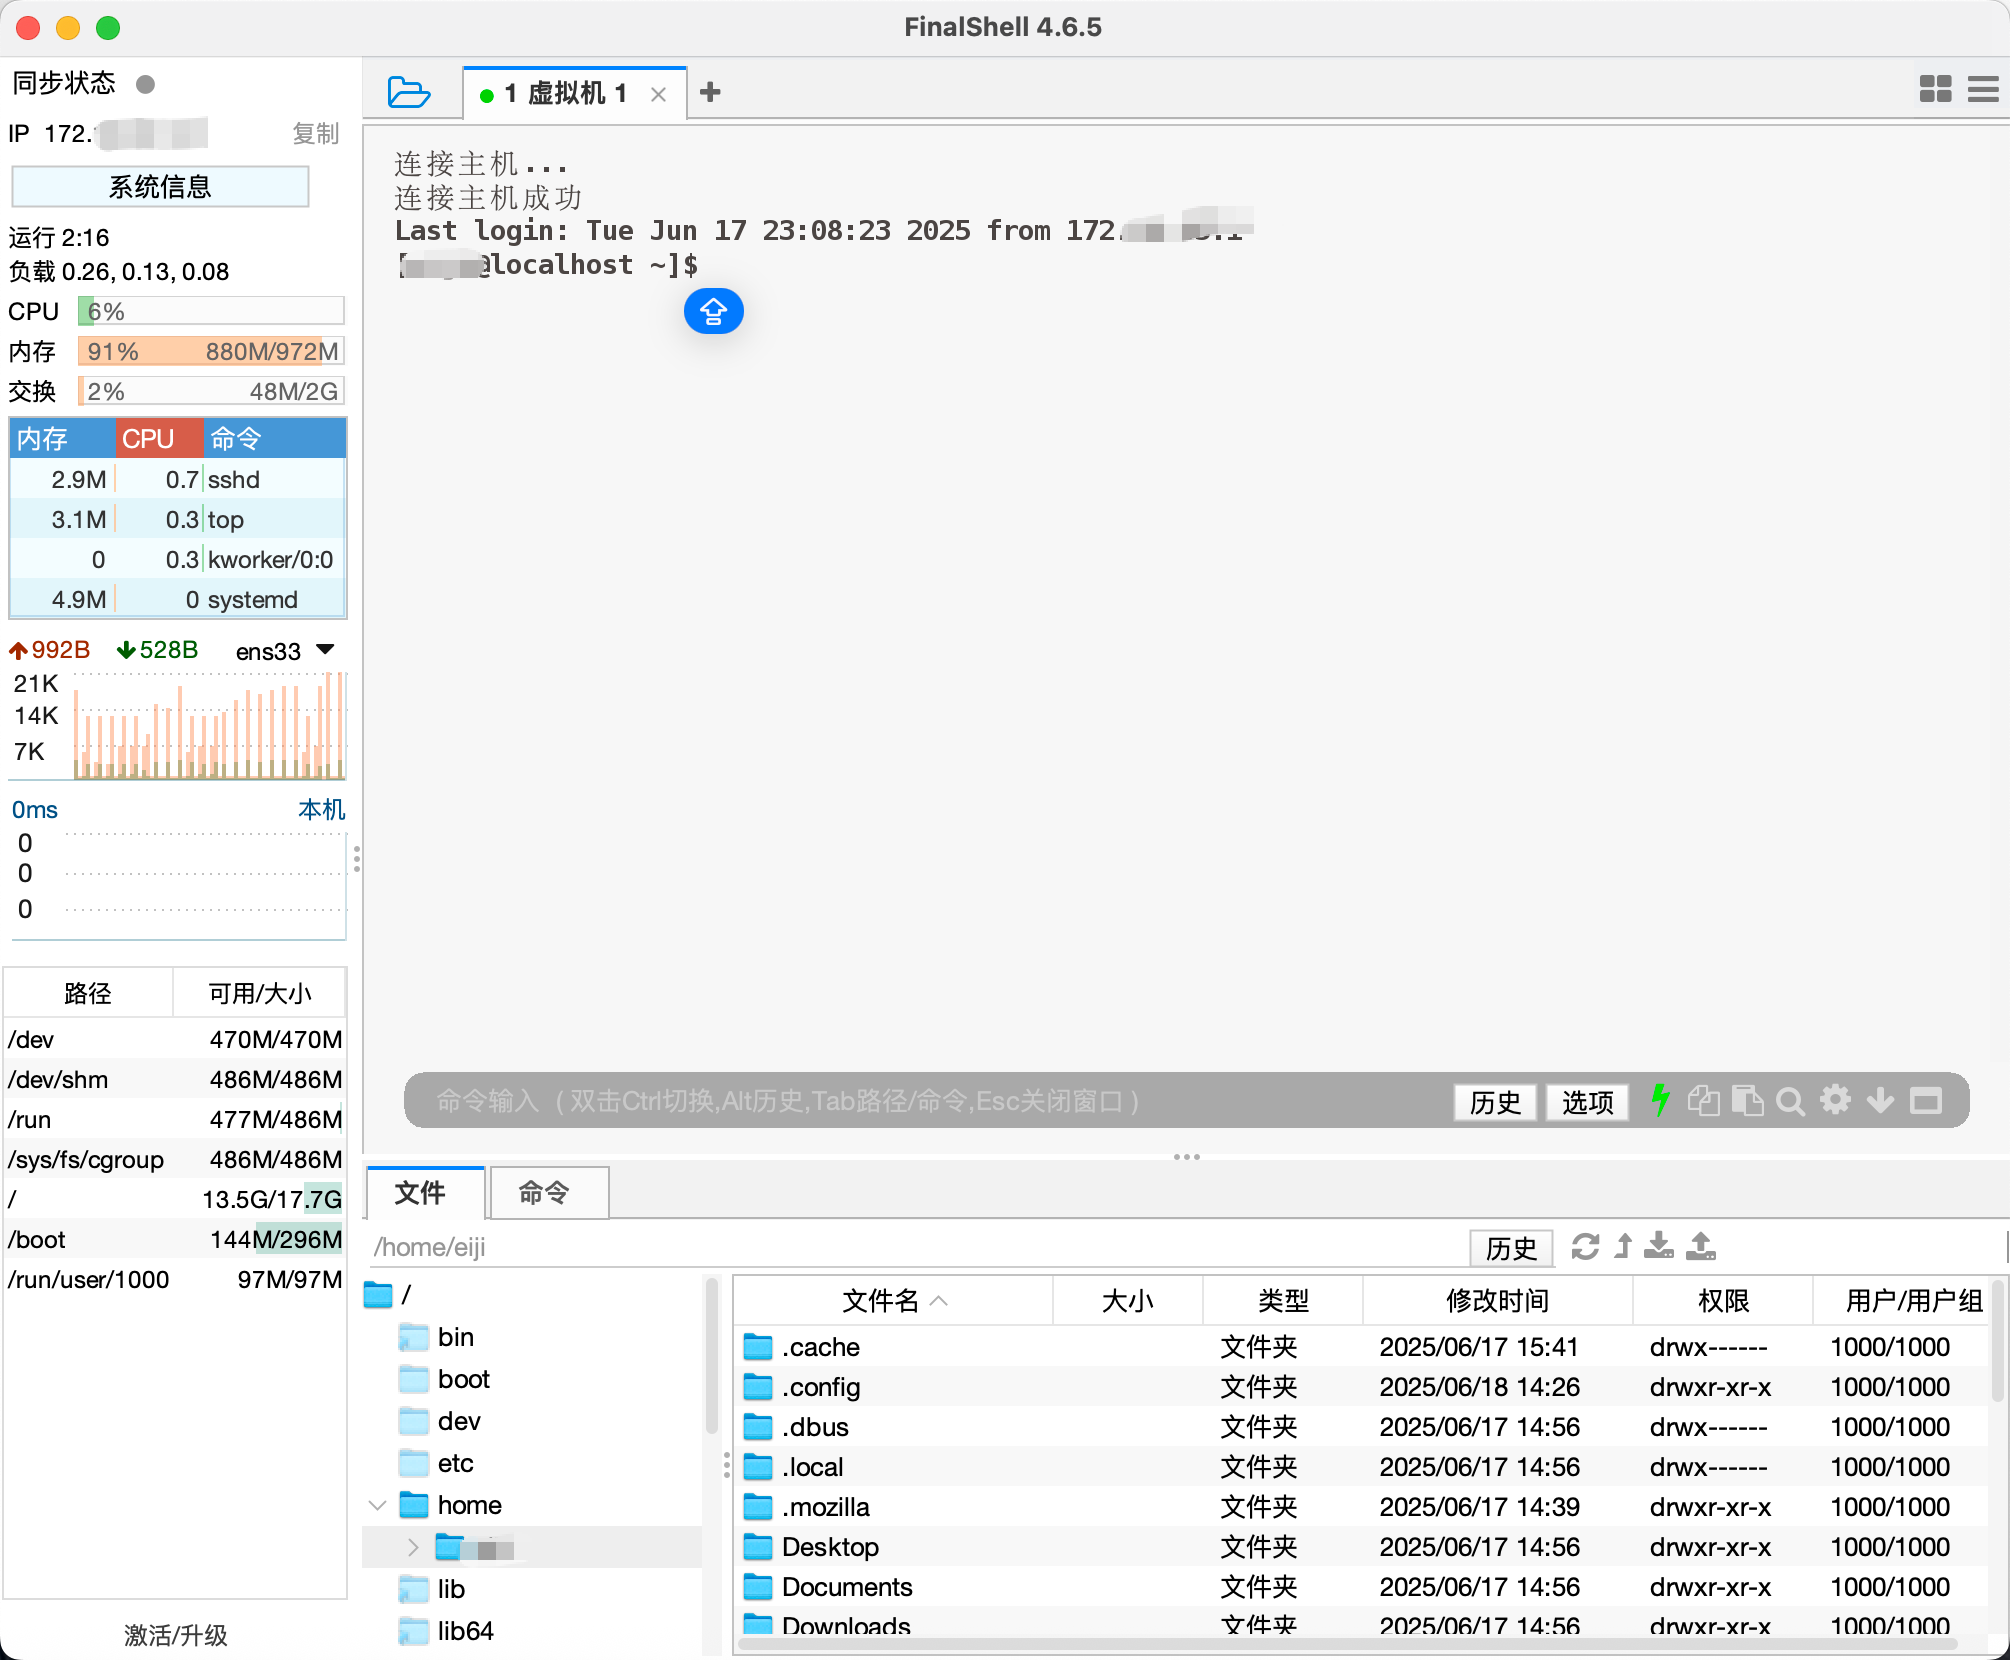Click the upload file icon
Image resolution: width=2010 pixels, height=1660 pixels.
tap(1701, 1246)
